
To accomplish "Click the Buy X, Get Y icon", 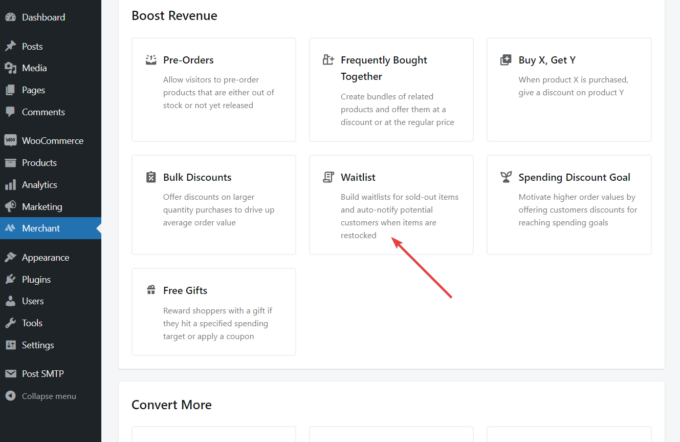I will point(506,60).
